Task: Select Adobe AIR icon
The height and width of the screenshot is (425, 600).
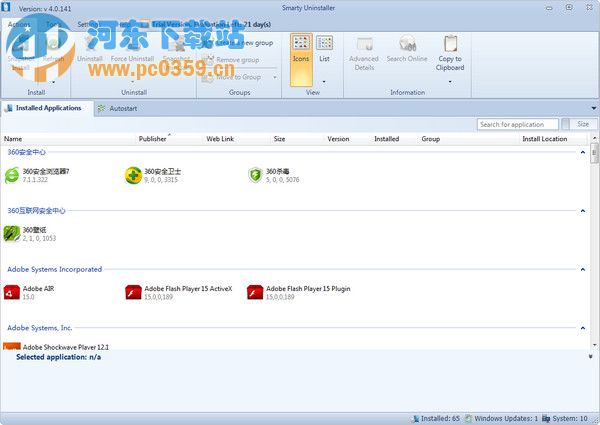Action: pos(12,292)
